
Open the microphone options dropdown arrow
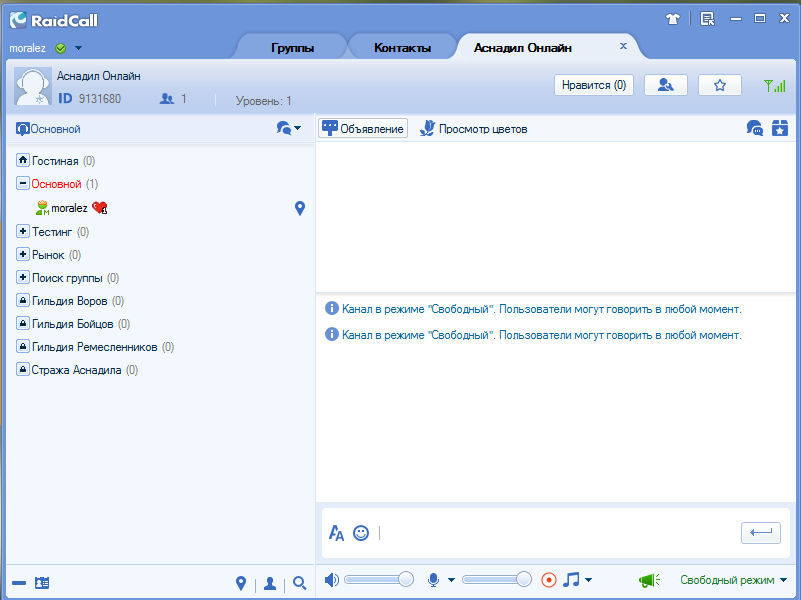[x=451, y=580]
